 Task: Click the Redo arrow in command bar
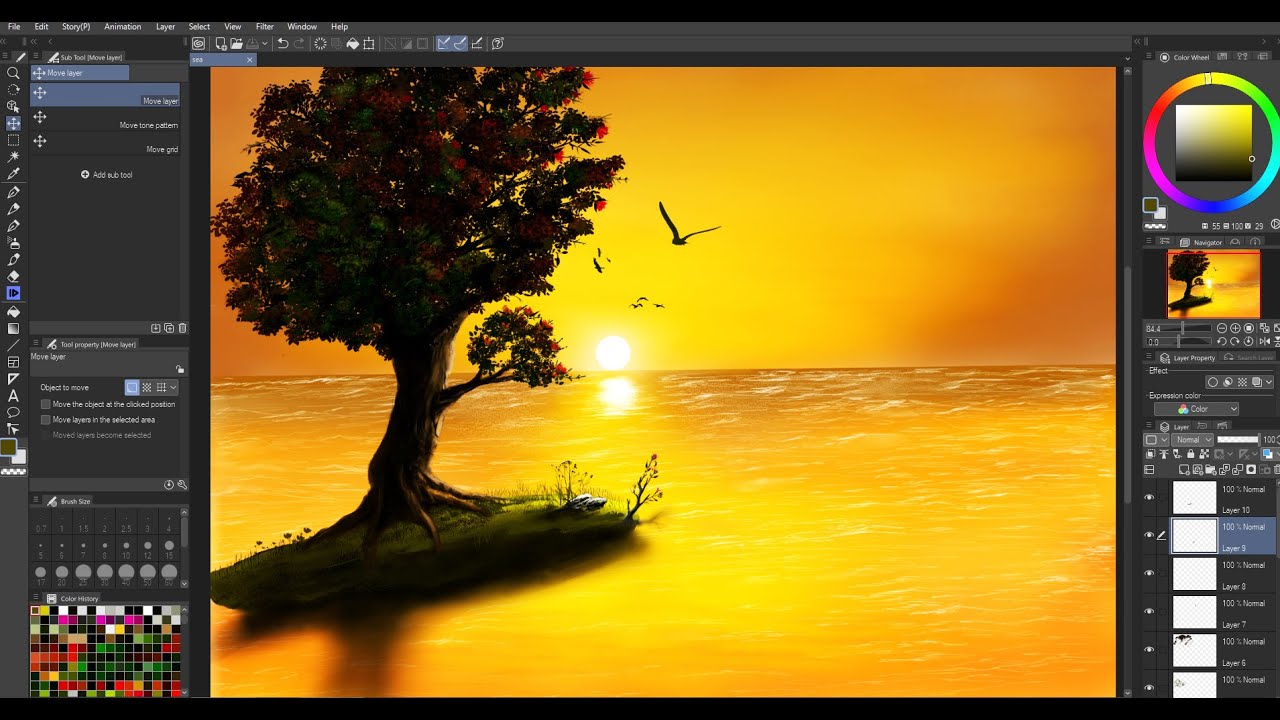tap(299, 43)
